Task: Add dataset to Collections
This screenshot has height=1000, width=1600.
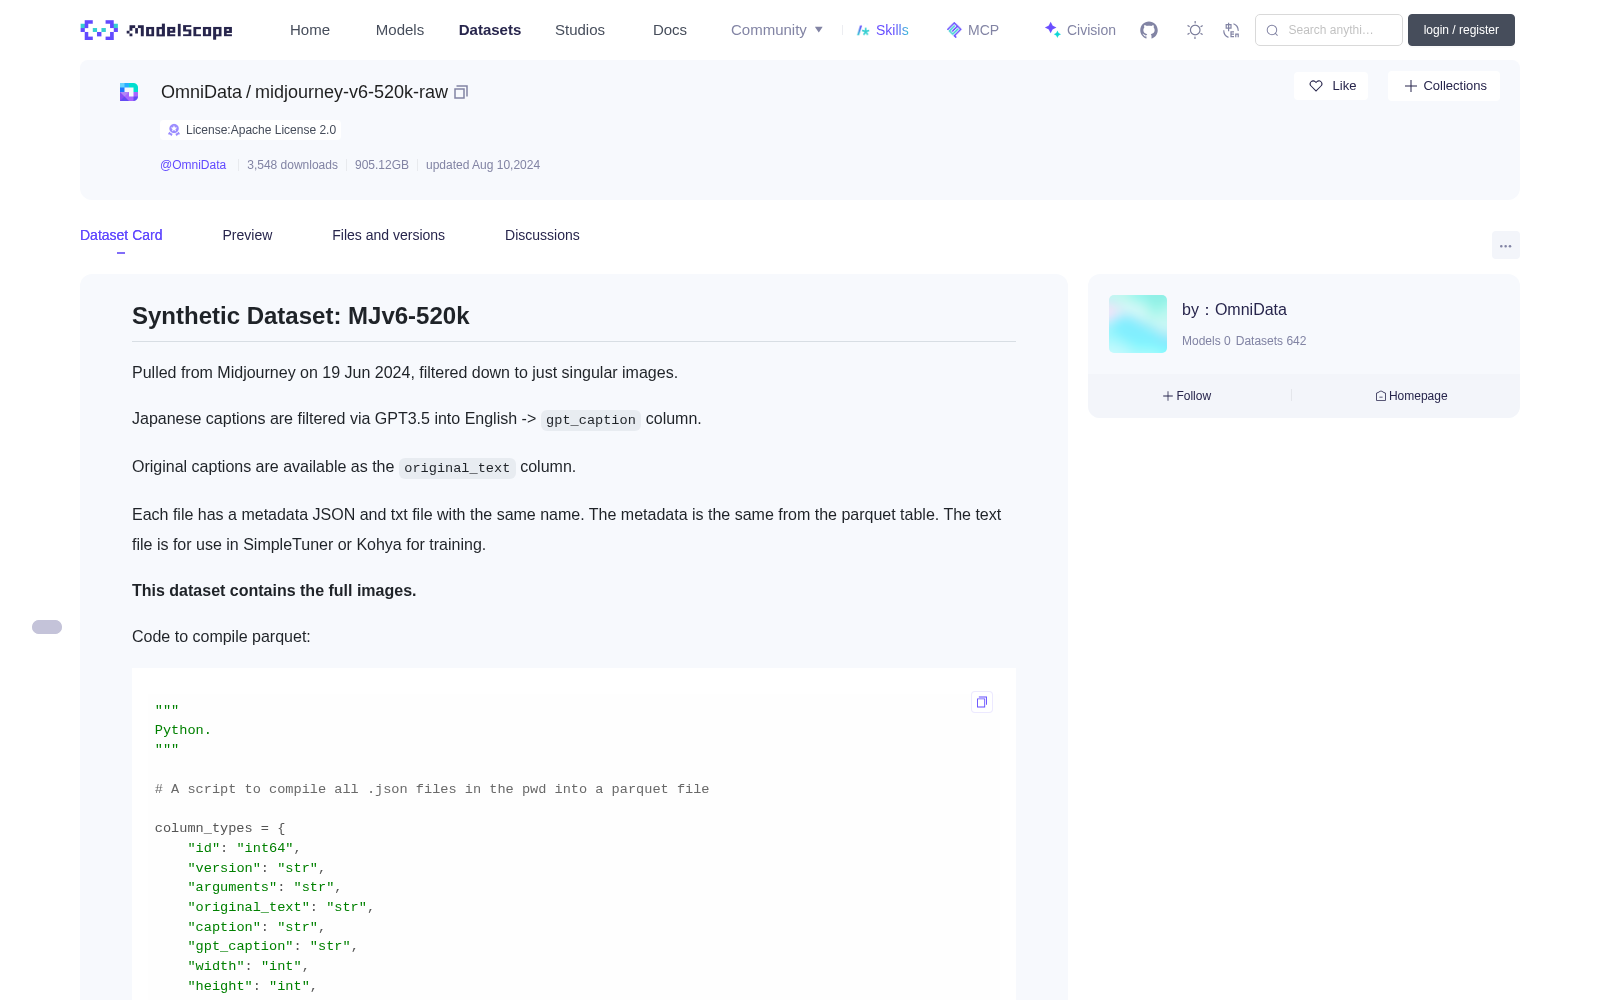Action: [1444, 86]
